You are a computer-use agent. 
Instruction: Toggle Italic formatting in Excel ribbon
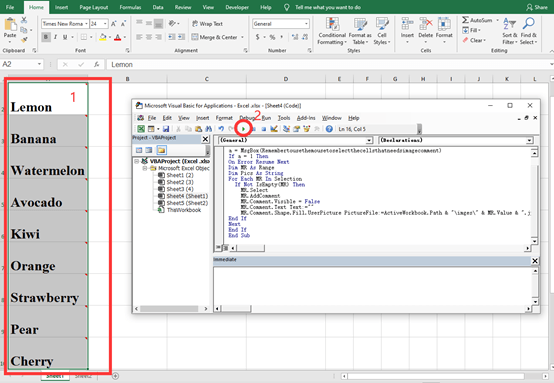55,37
